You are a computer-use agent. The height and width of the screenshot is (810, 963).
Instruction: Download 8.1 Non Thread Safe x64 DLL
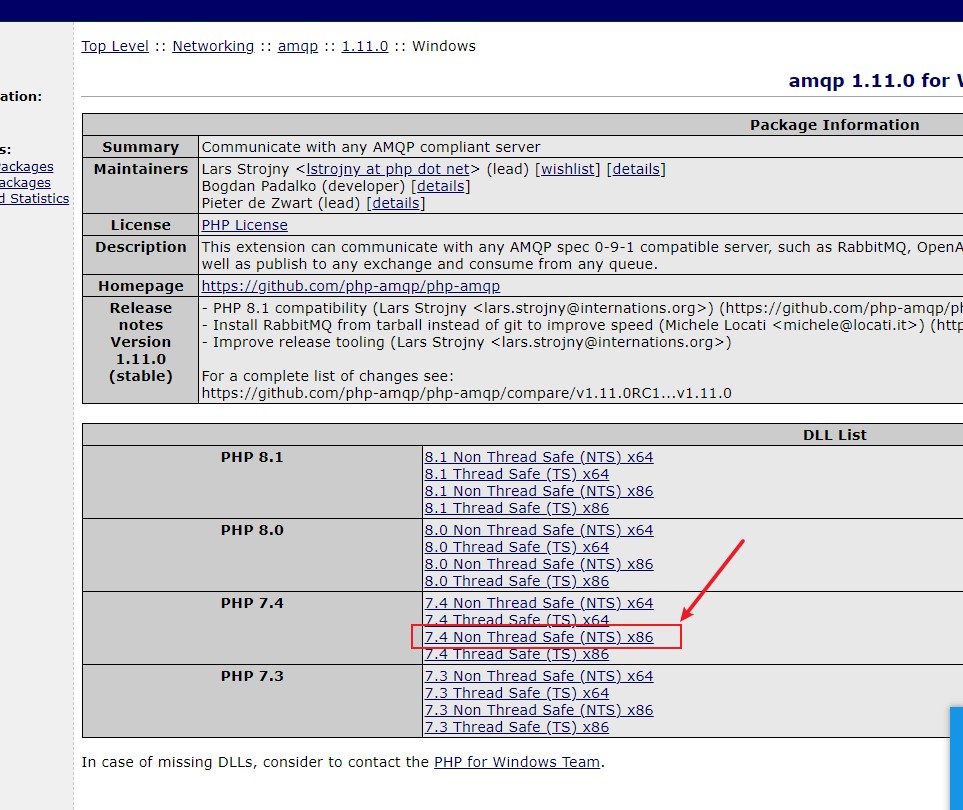tap(540, 456)
